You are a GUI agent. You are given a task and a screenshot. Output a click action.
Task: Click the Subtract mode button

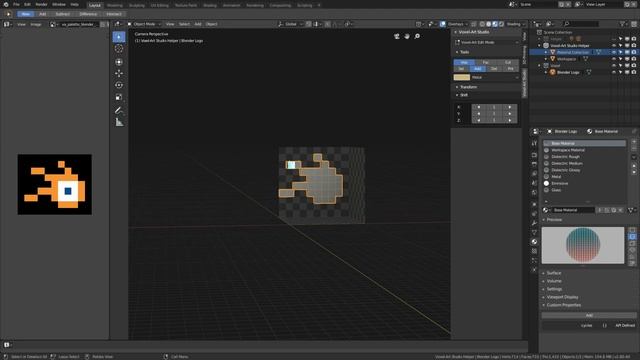pyautogui.click(x=62, y=14)
